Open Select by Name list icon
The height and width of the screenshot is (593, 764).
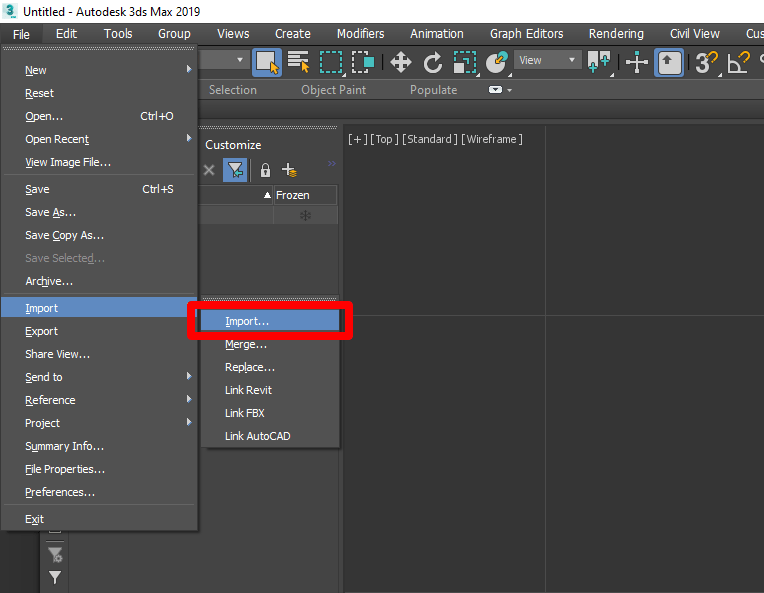click(298, 62)
